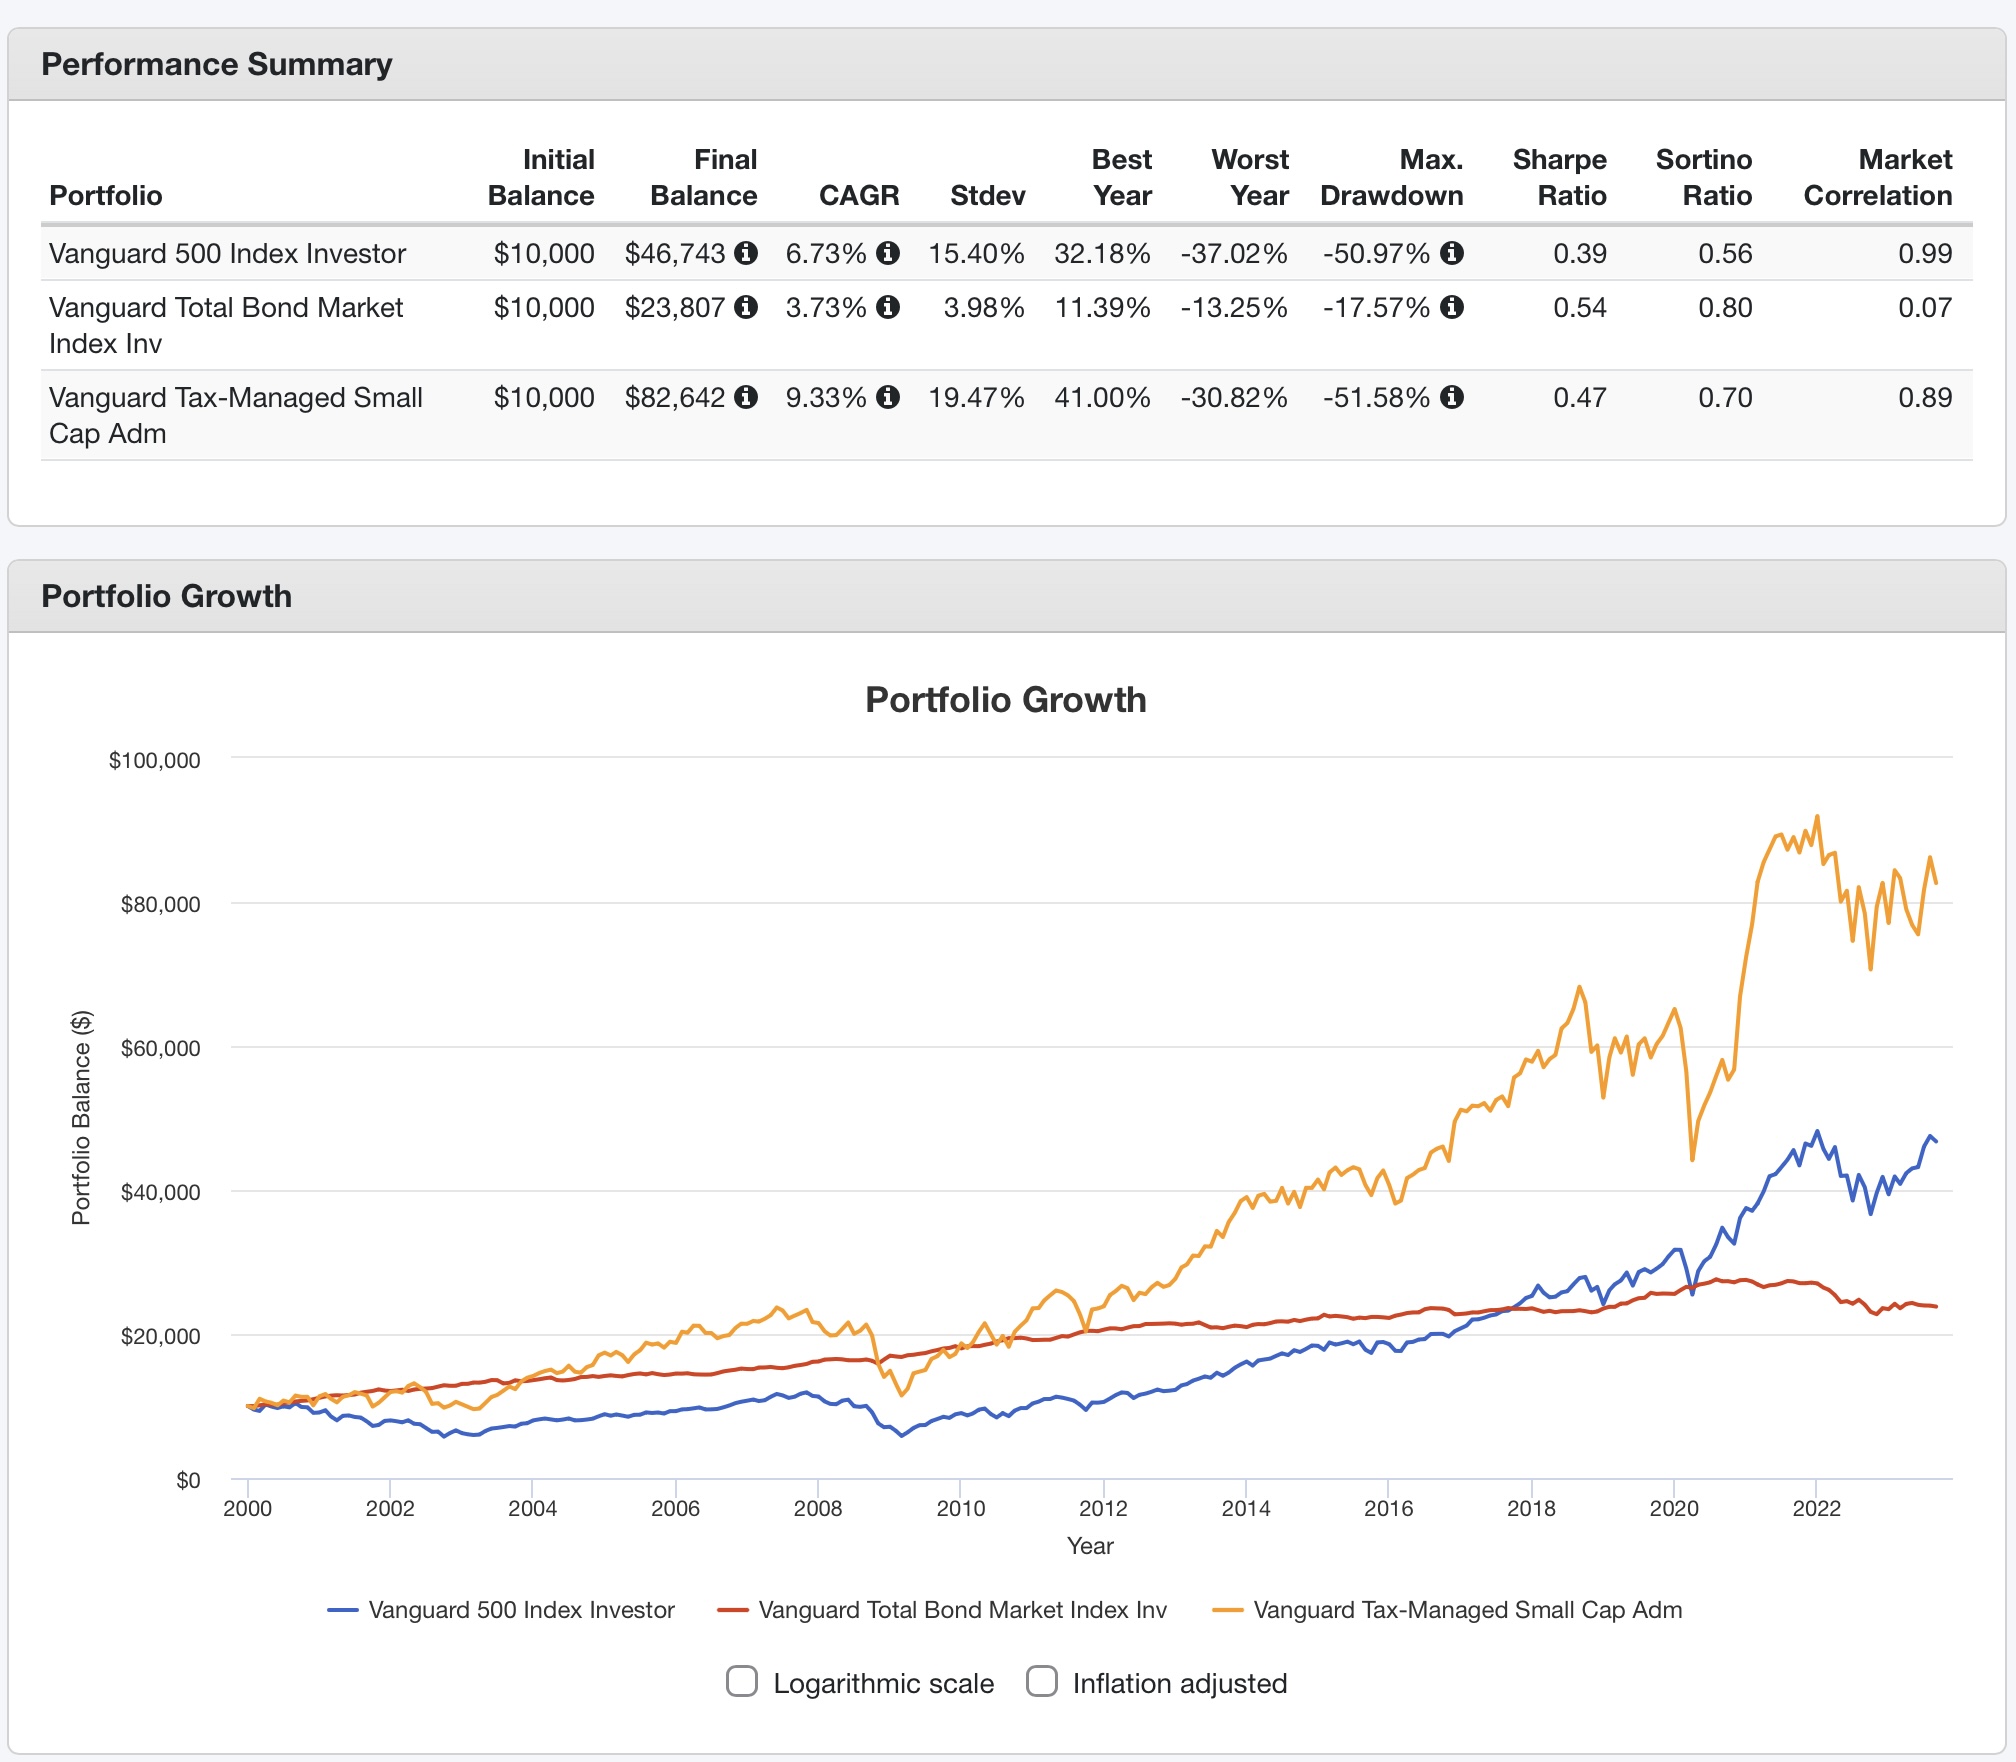
Task: Click info icon beside $46,743 final balance
Action: tap(746, 253)
